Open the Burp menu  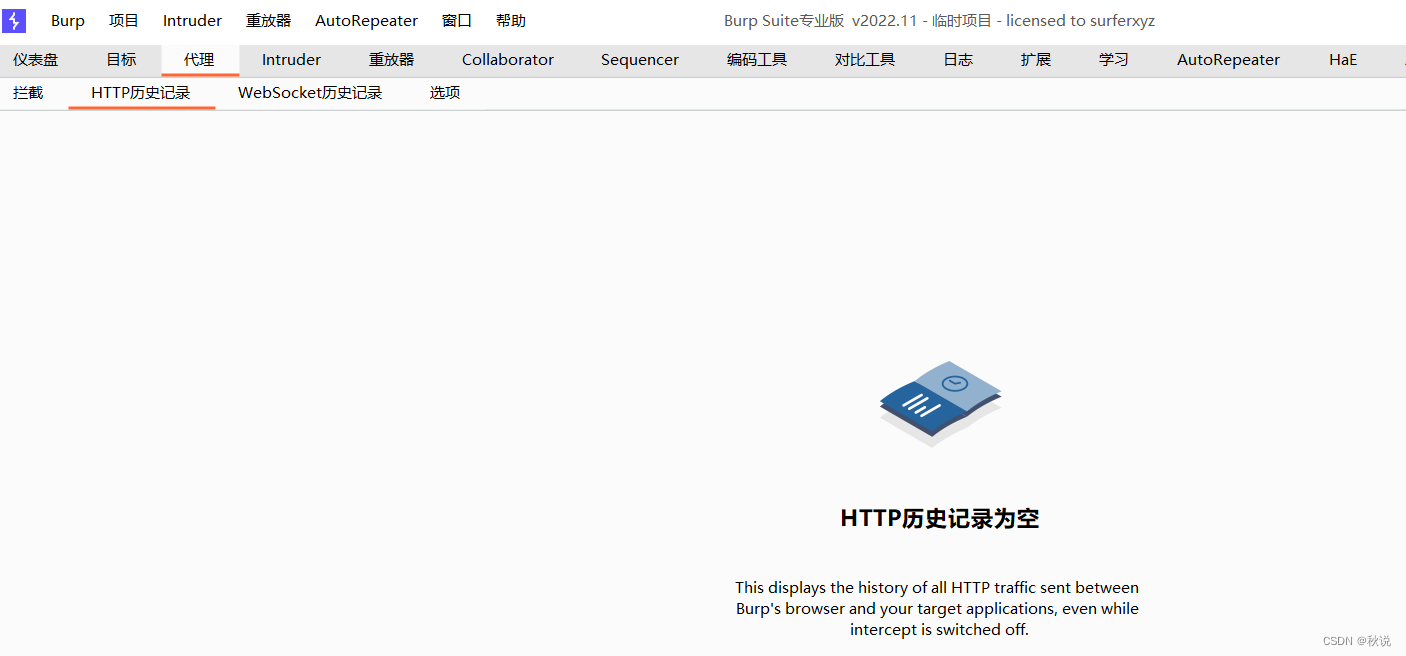(x=68, y=21)
